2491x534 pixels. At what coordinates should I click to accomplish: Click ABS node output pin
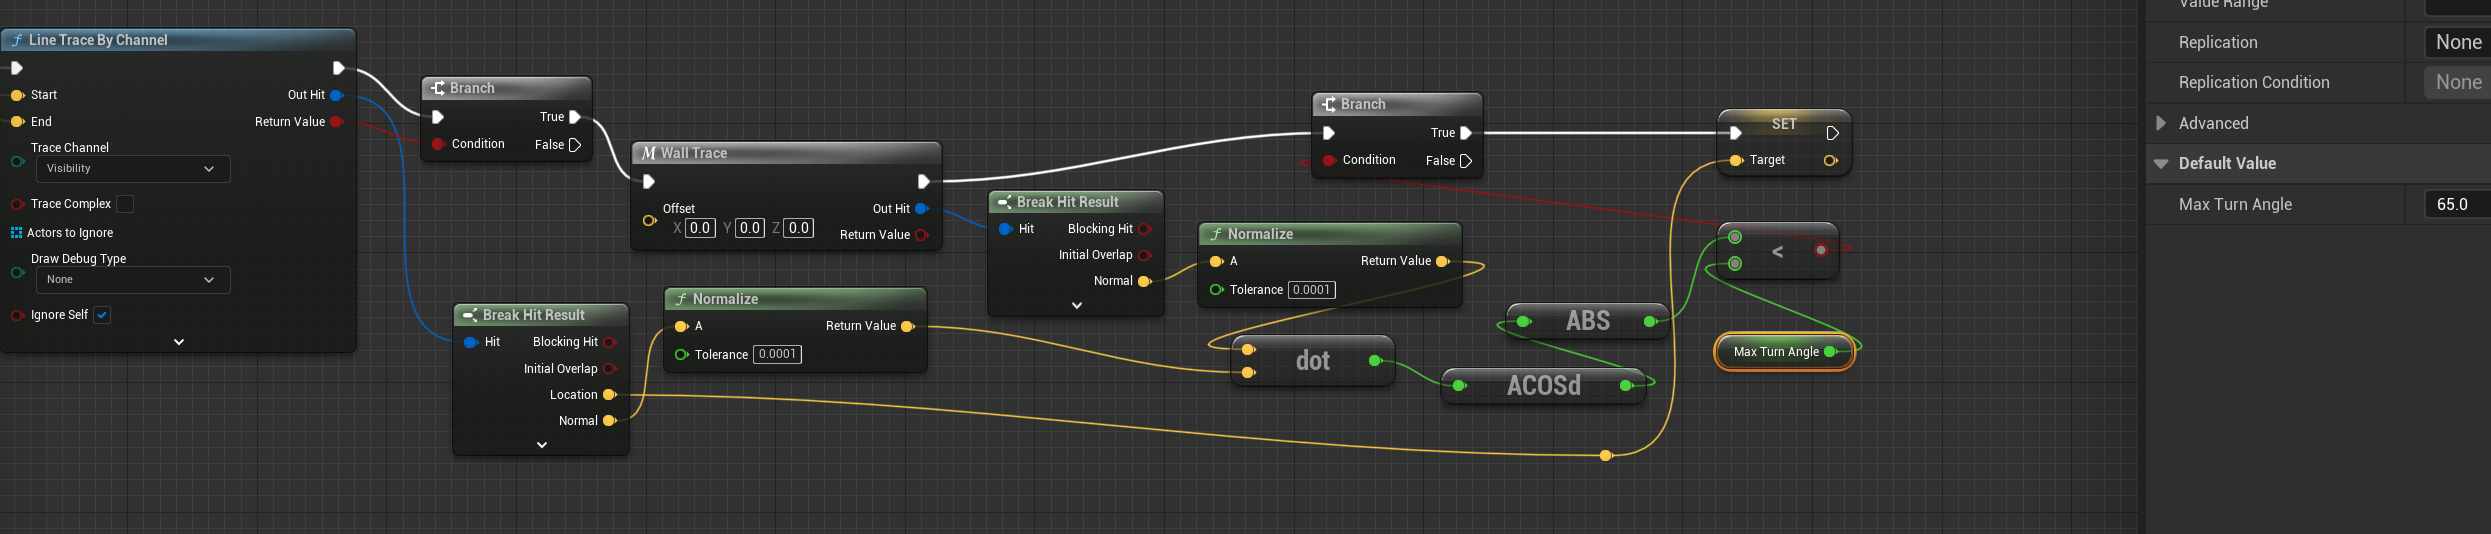click(1650, 321)
